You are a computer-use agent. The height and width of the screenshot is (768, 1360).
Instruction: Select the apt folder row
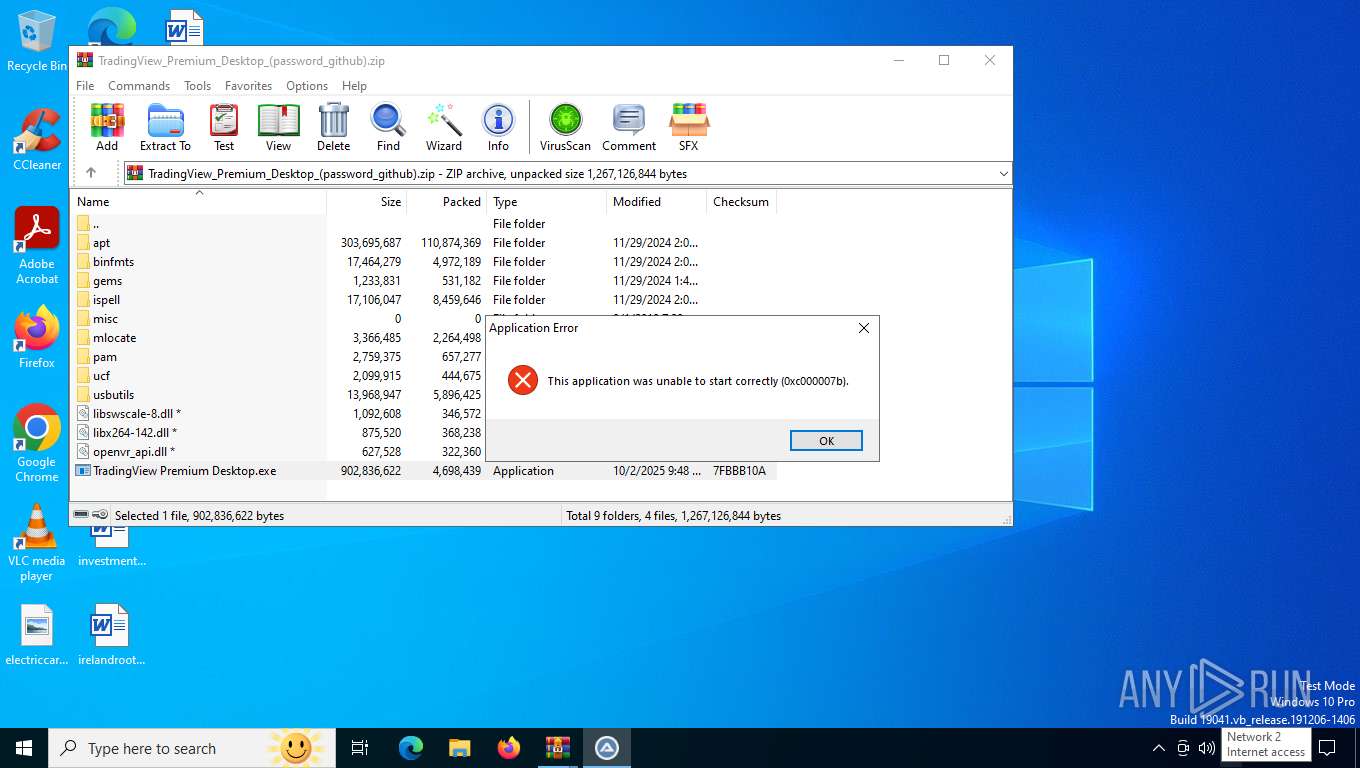click(x=425, y=243)
